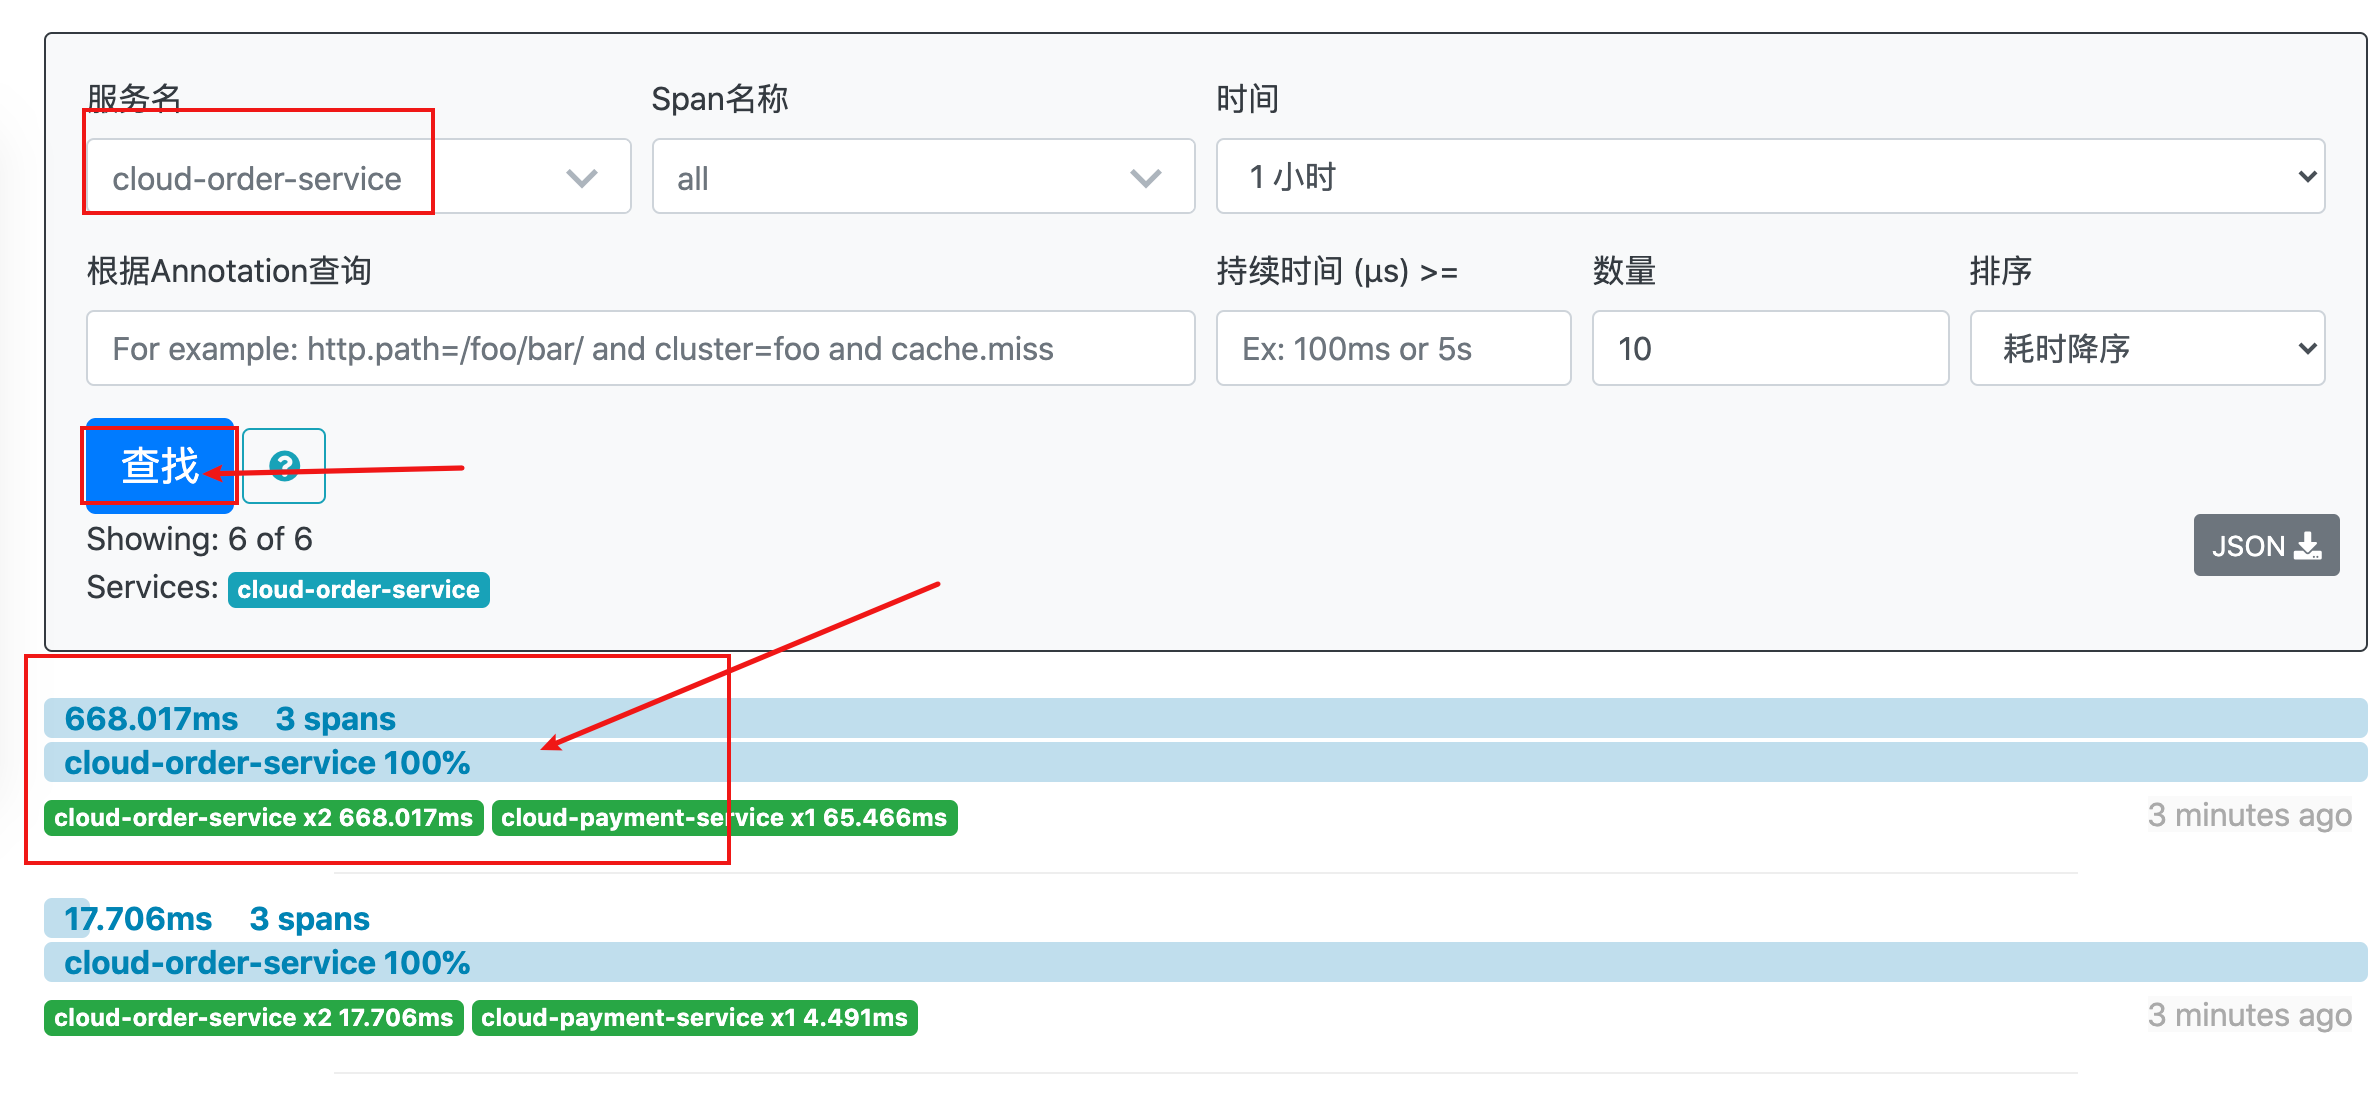Expand the Span name dropdown chevron
2378x1094 pixels.
pyautogui.click(x=1145, y=178)
